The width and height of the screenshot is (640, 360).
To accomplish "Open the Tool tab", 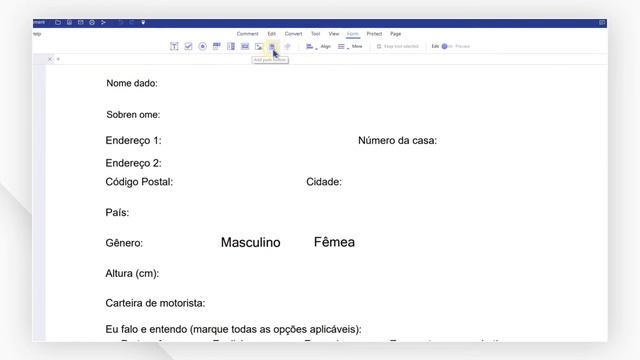I will click(316, 34).
